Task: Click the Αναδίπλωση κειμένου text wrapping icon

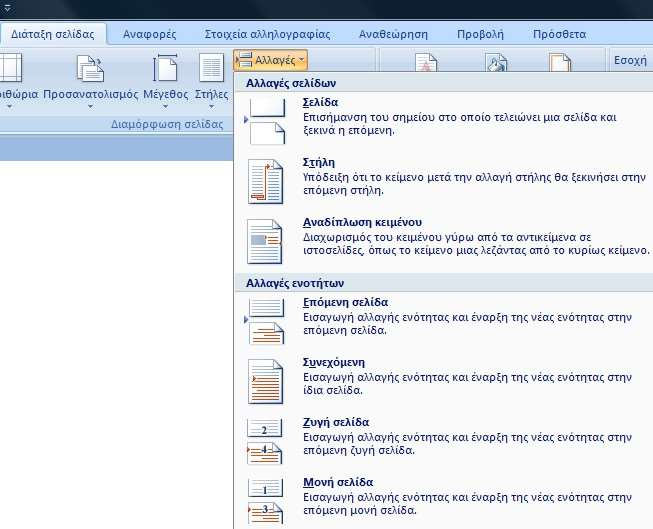Action: 265,242
